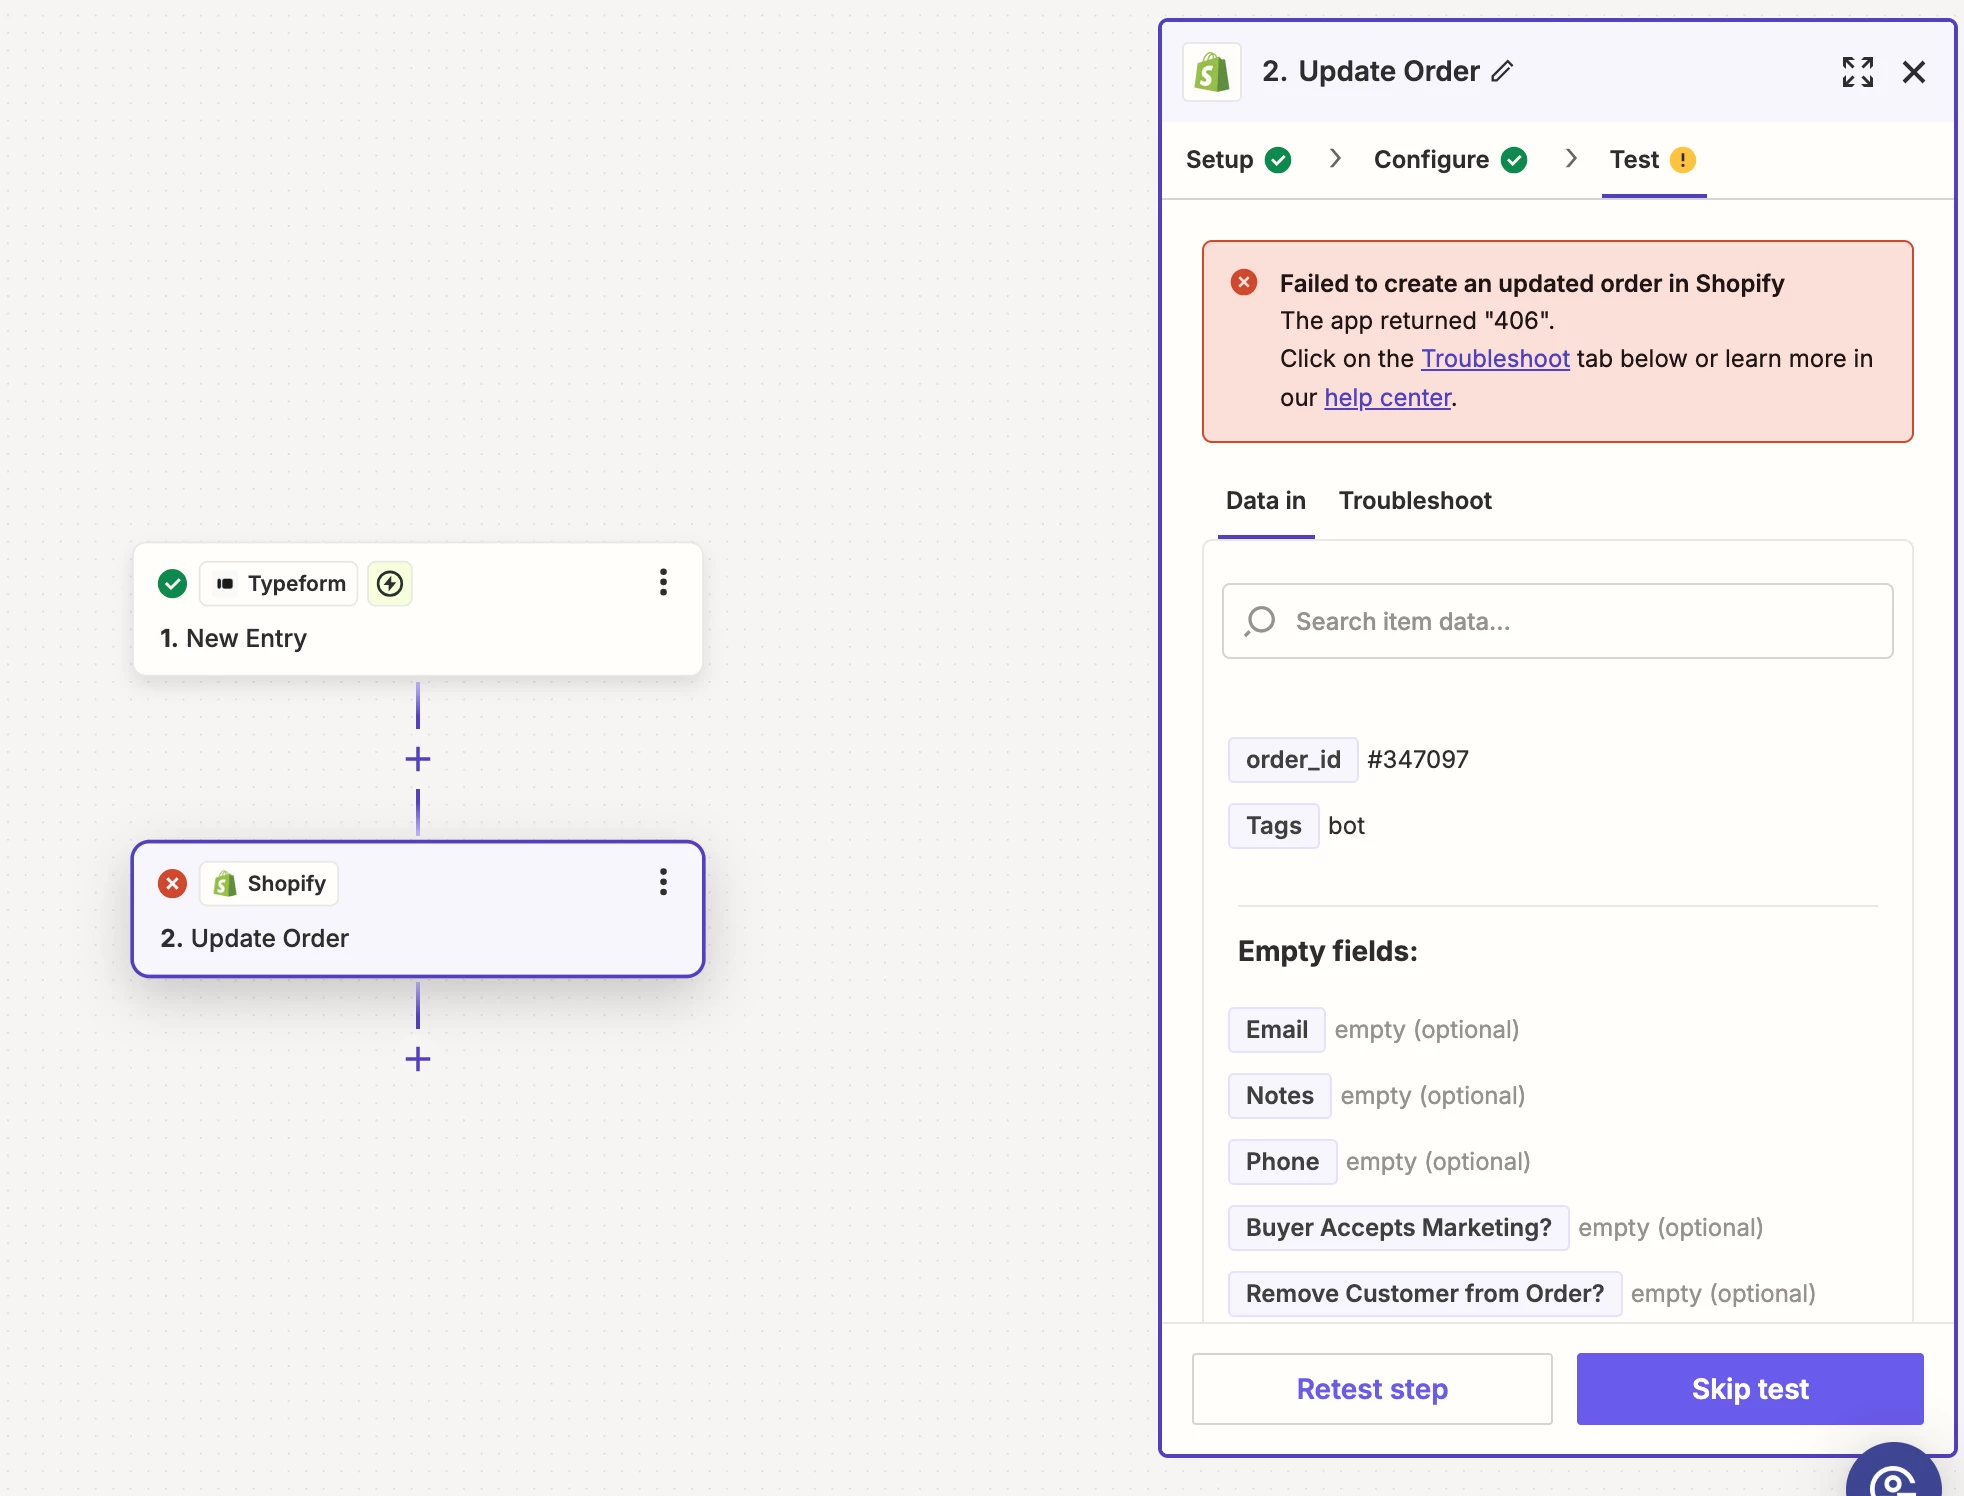Switch to the Data in tab

tap(1266, 501)
